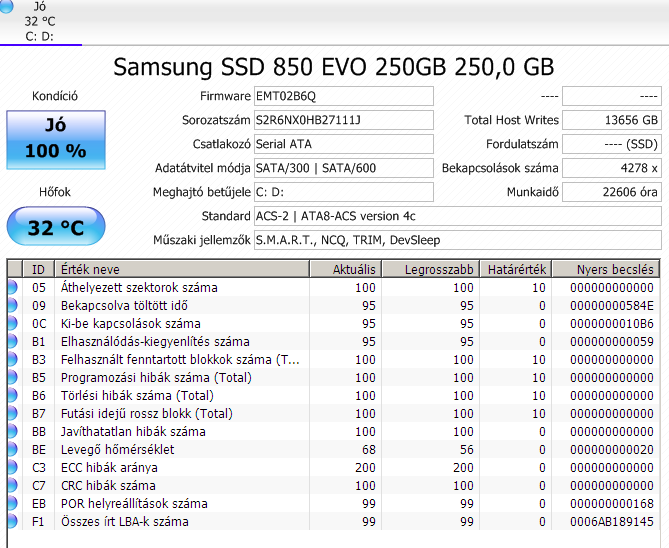Click status orb of row 0C Ki-be kapcsolások
Image resolution: width=669 pixels, height=548 pixels.
12,323
